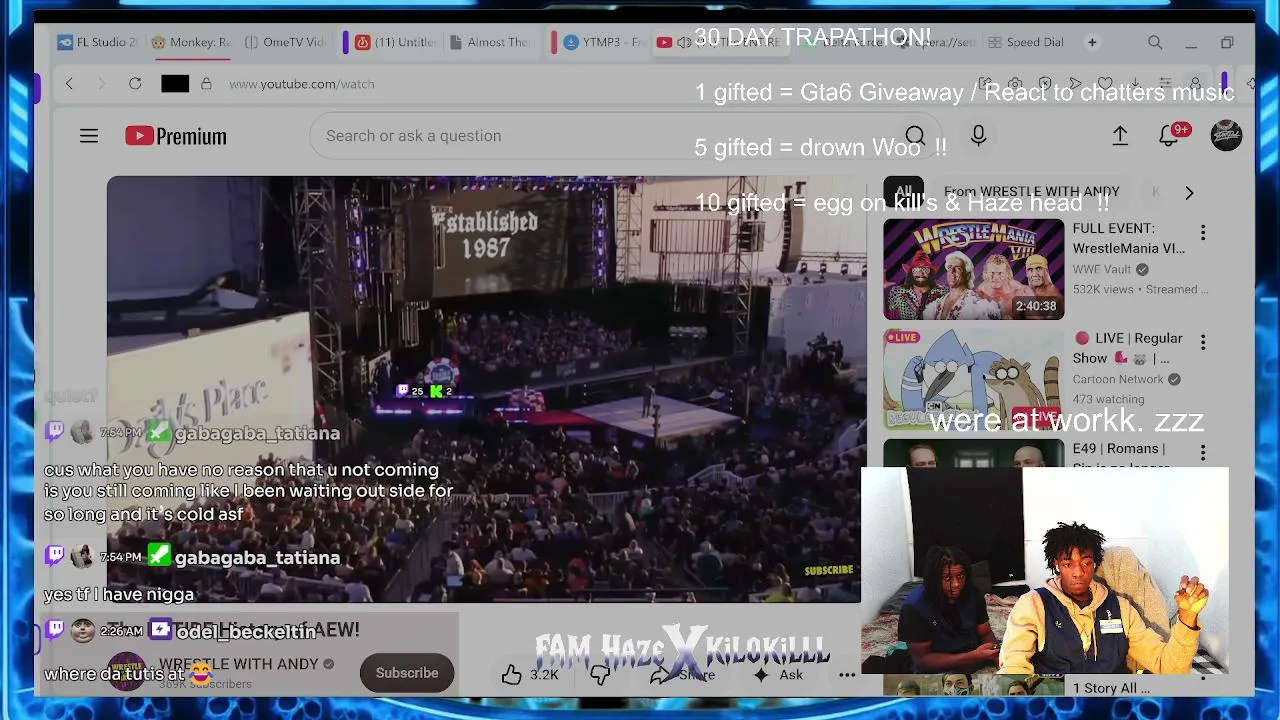1280x720 pixels.
Task: Switch to the OmeTV Video tab
Action: point(285,43)
